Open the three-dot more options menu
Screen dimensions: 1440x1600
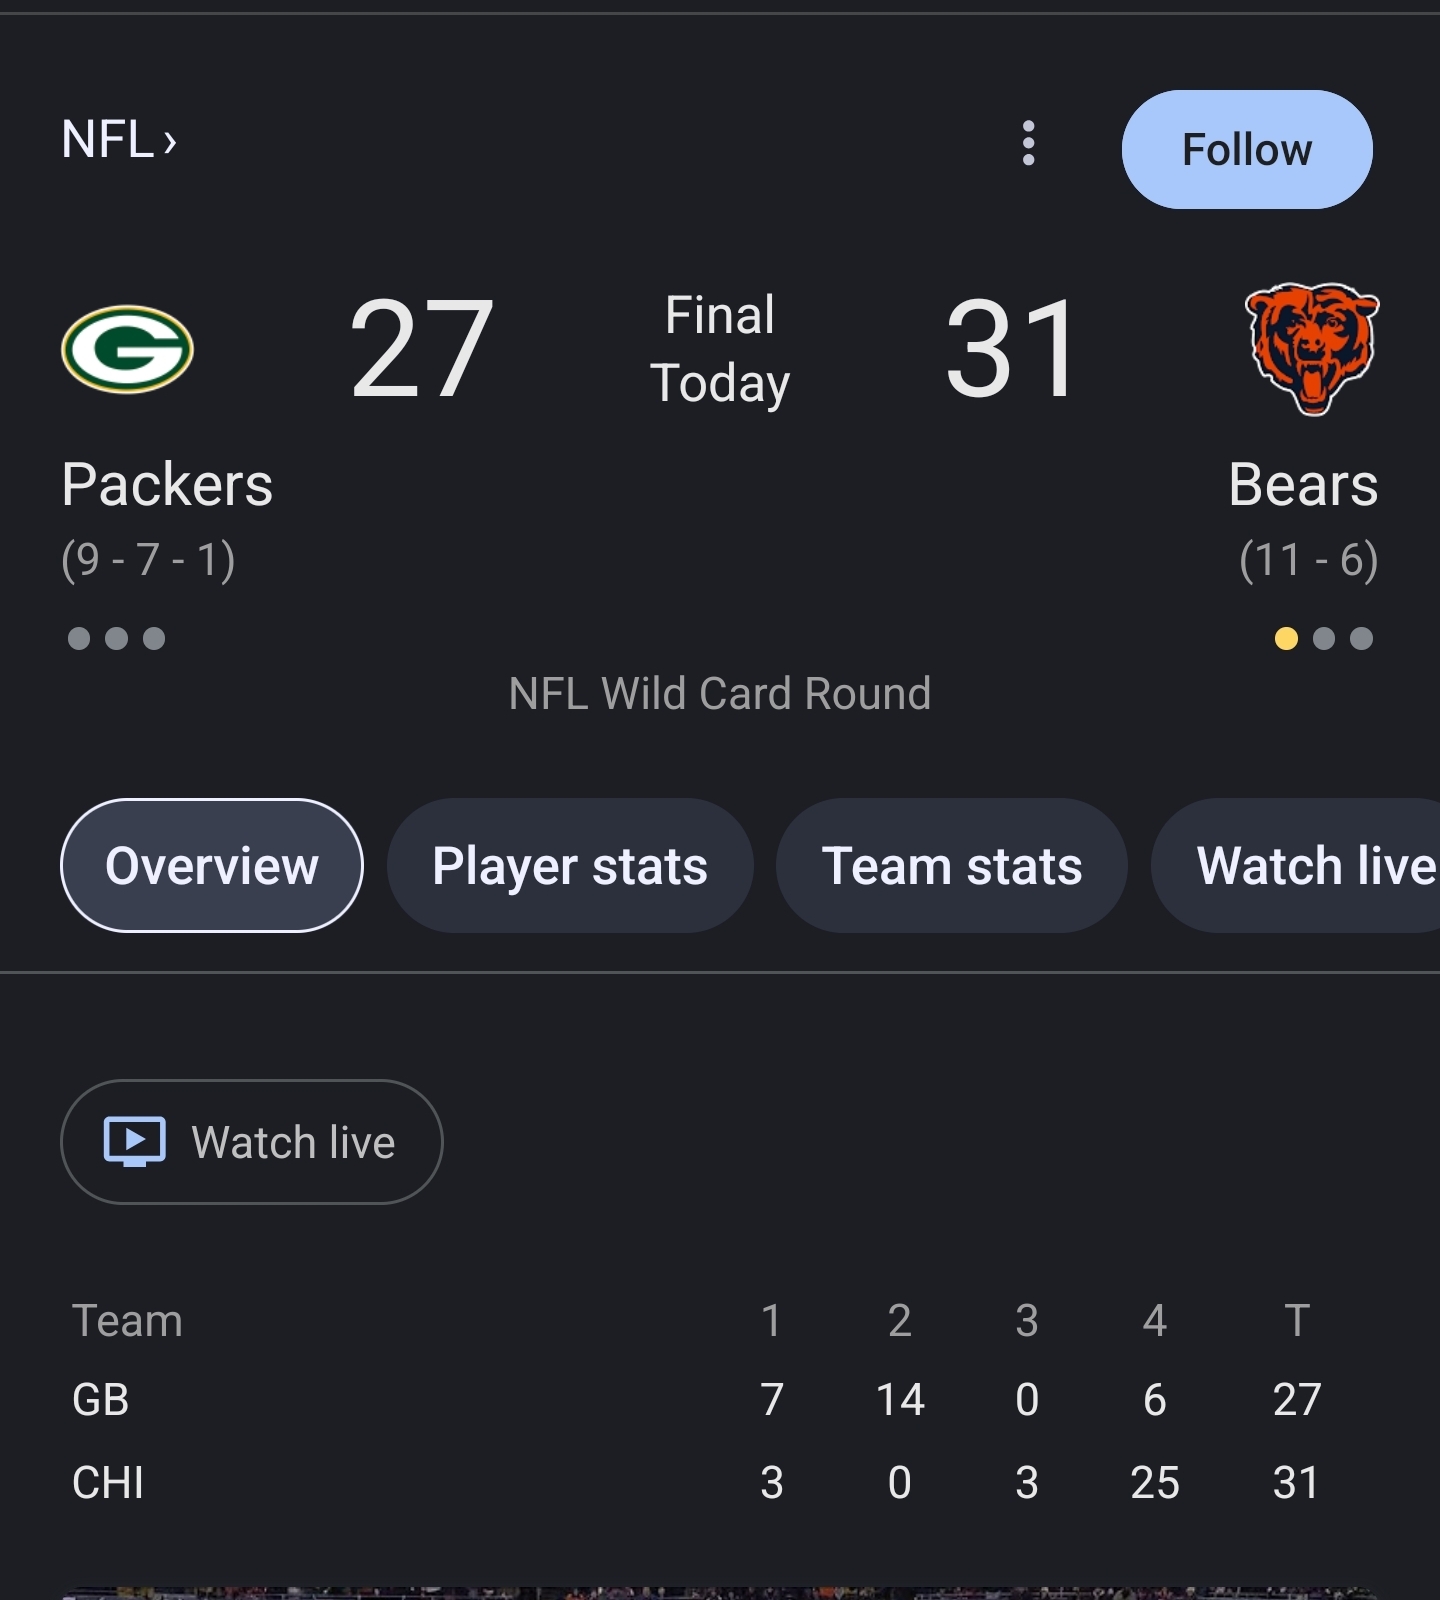[x=1028, y=143]
